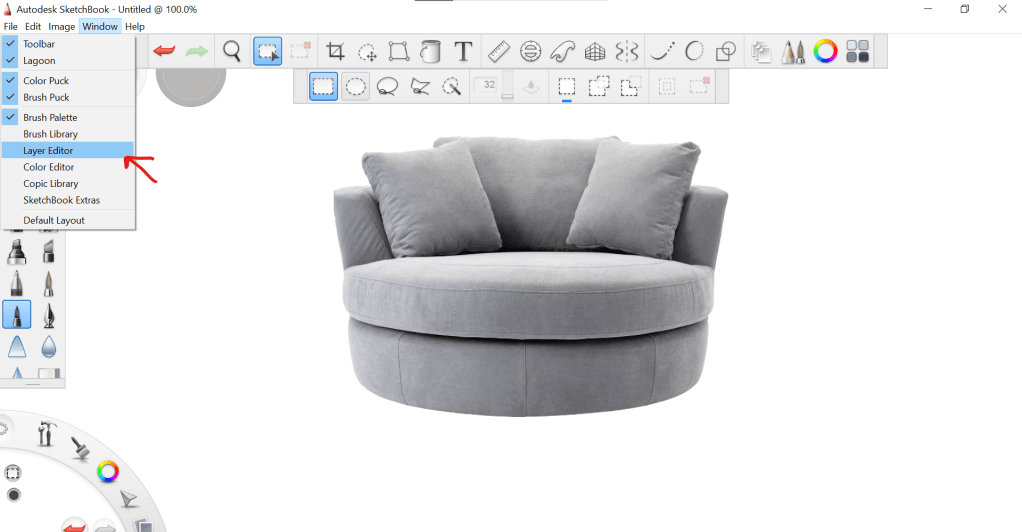The image size is (1022, 532).
Task: Select Copic Library menu entry
Action: tap(51, 184)
